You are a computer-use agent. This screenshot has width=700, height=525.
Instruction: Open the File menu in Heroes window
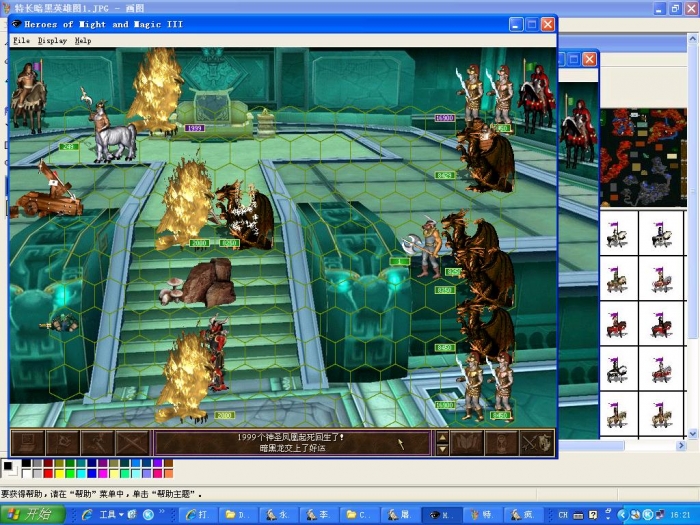pyautogui.click(x=21, y=41)
